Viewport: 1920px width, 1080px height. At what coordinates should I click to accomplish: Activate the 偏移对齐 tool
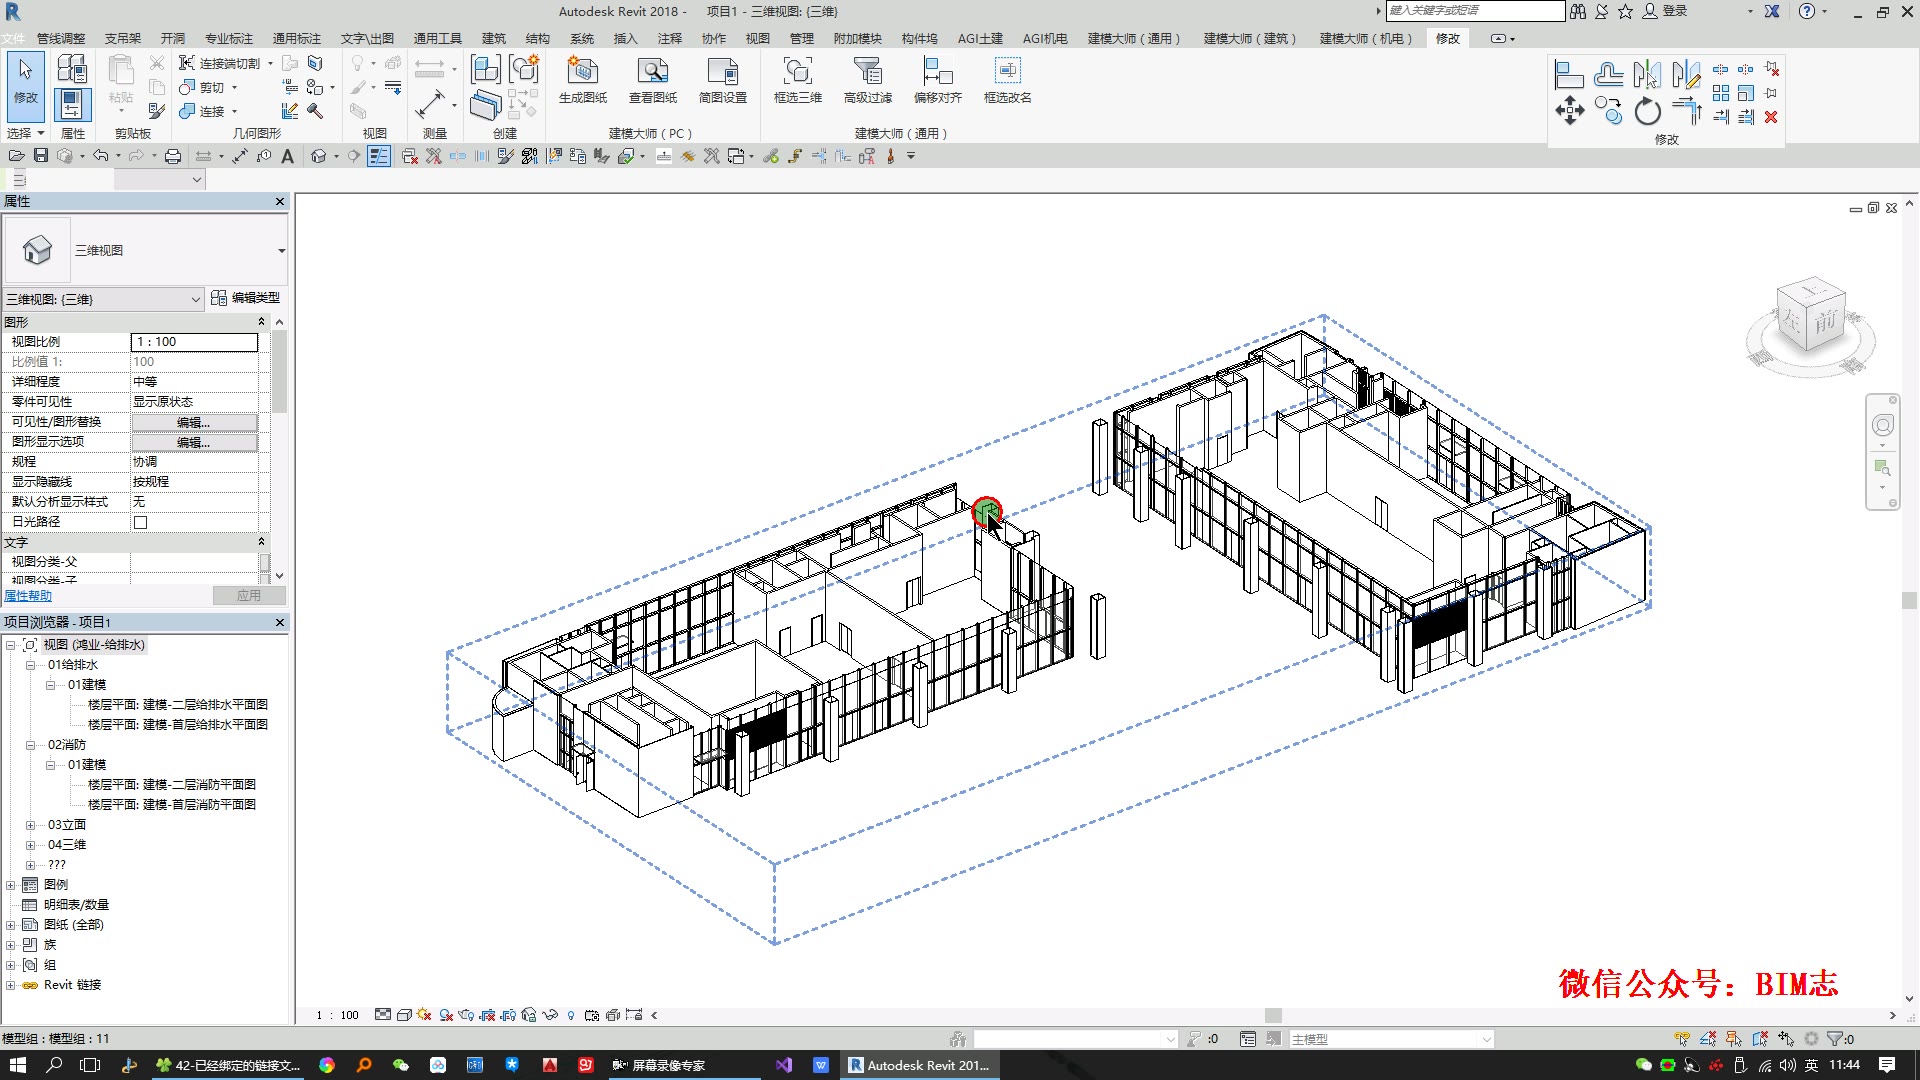tap(937, 72)
